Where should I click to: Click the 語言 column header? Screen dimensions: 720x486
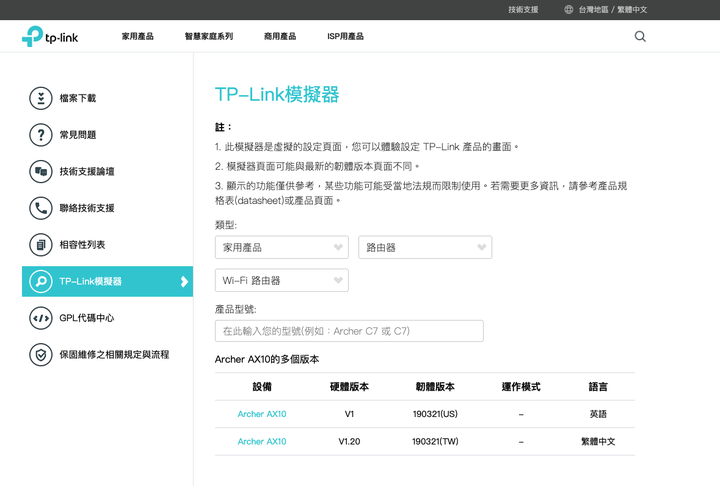click(x=598, y=387)
